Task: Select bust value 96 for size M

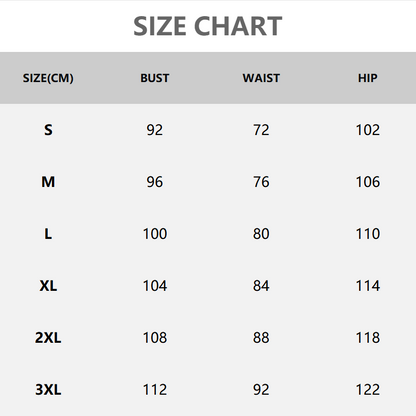Action: click(155, 182)
